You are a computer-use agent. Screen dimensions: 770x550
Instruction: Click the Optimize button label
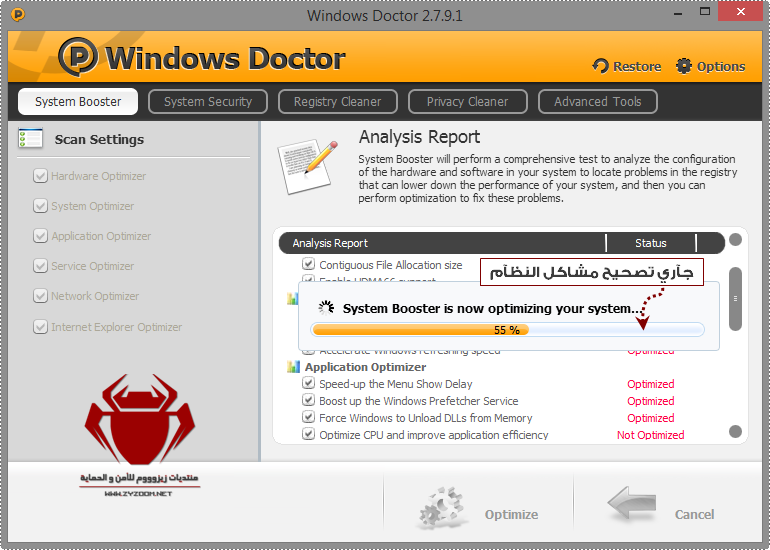click(511, 514)
